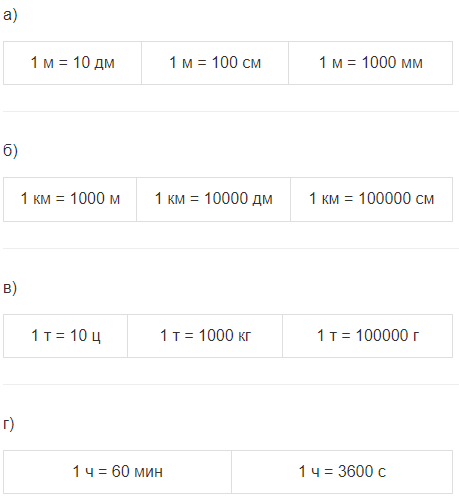Click the value '3600 с' in the last table
This screenshot has height=501, width=459.
(362, 471)
